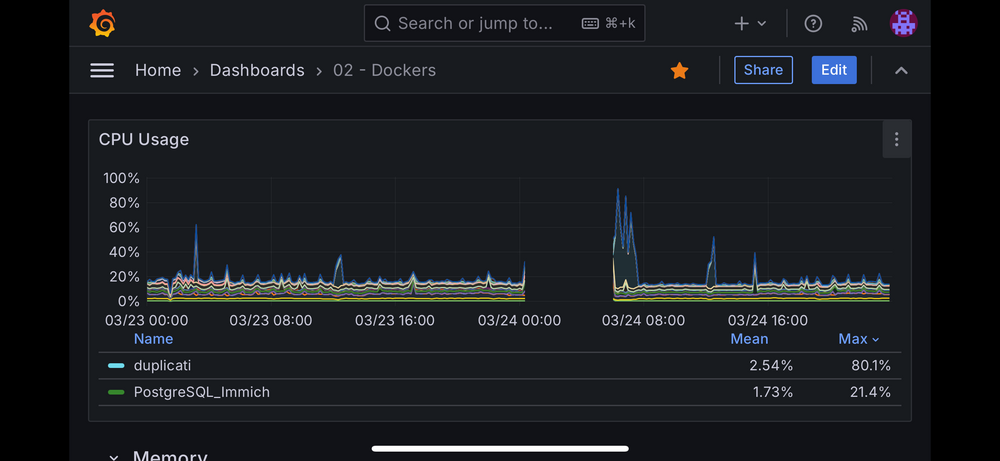Sort legend by Max column
This screenshot has height=461, width=1000.
(858, 339)
